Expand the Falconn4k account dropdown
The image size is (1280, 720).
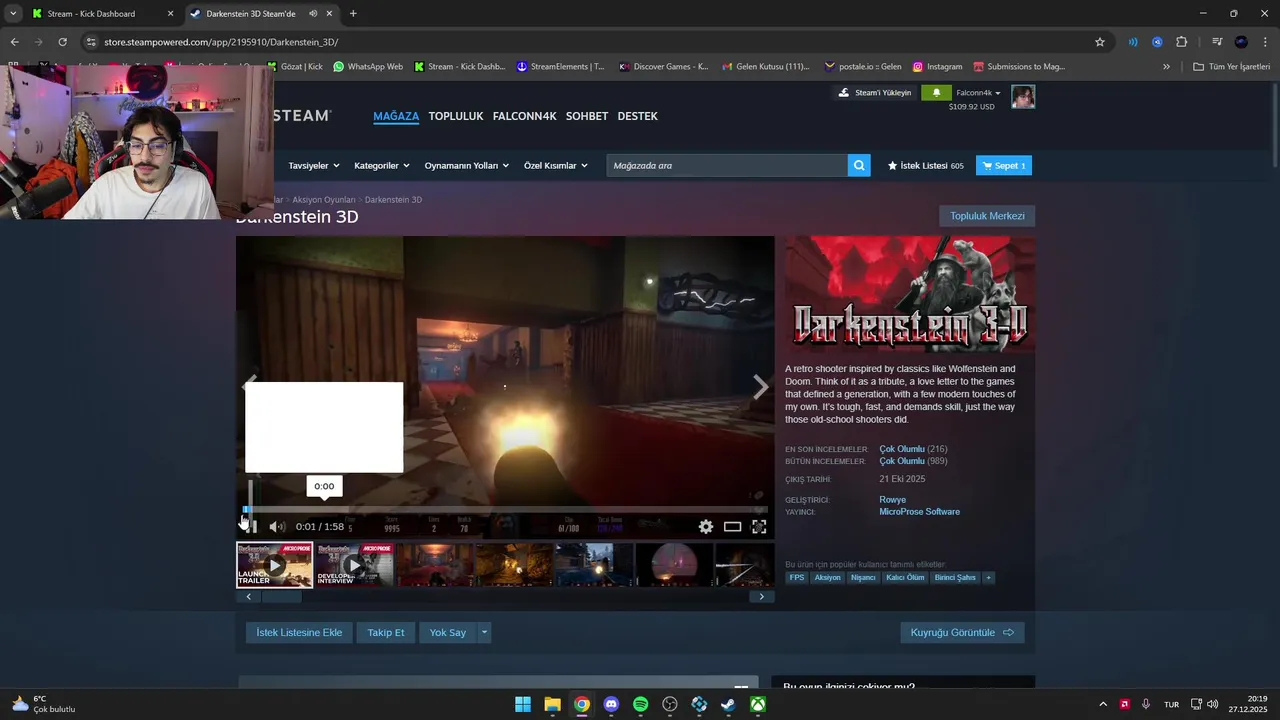(x=978, y=93)
